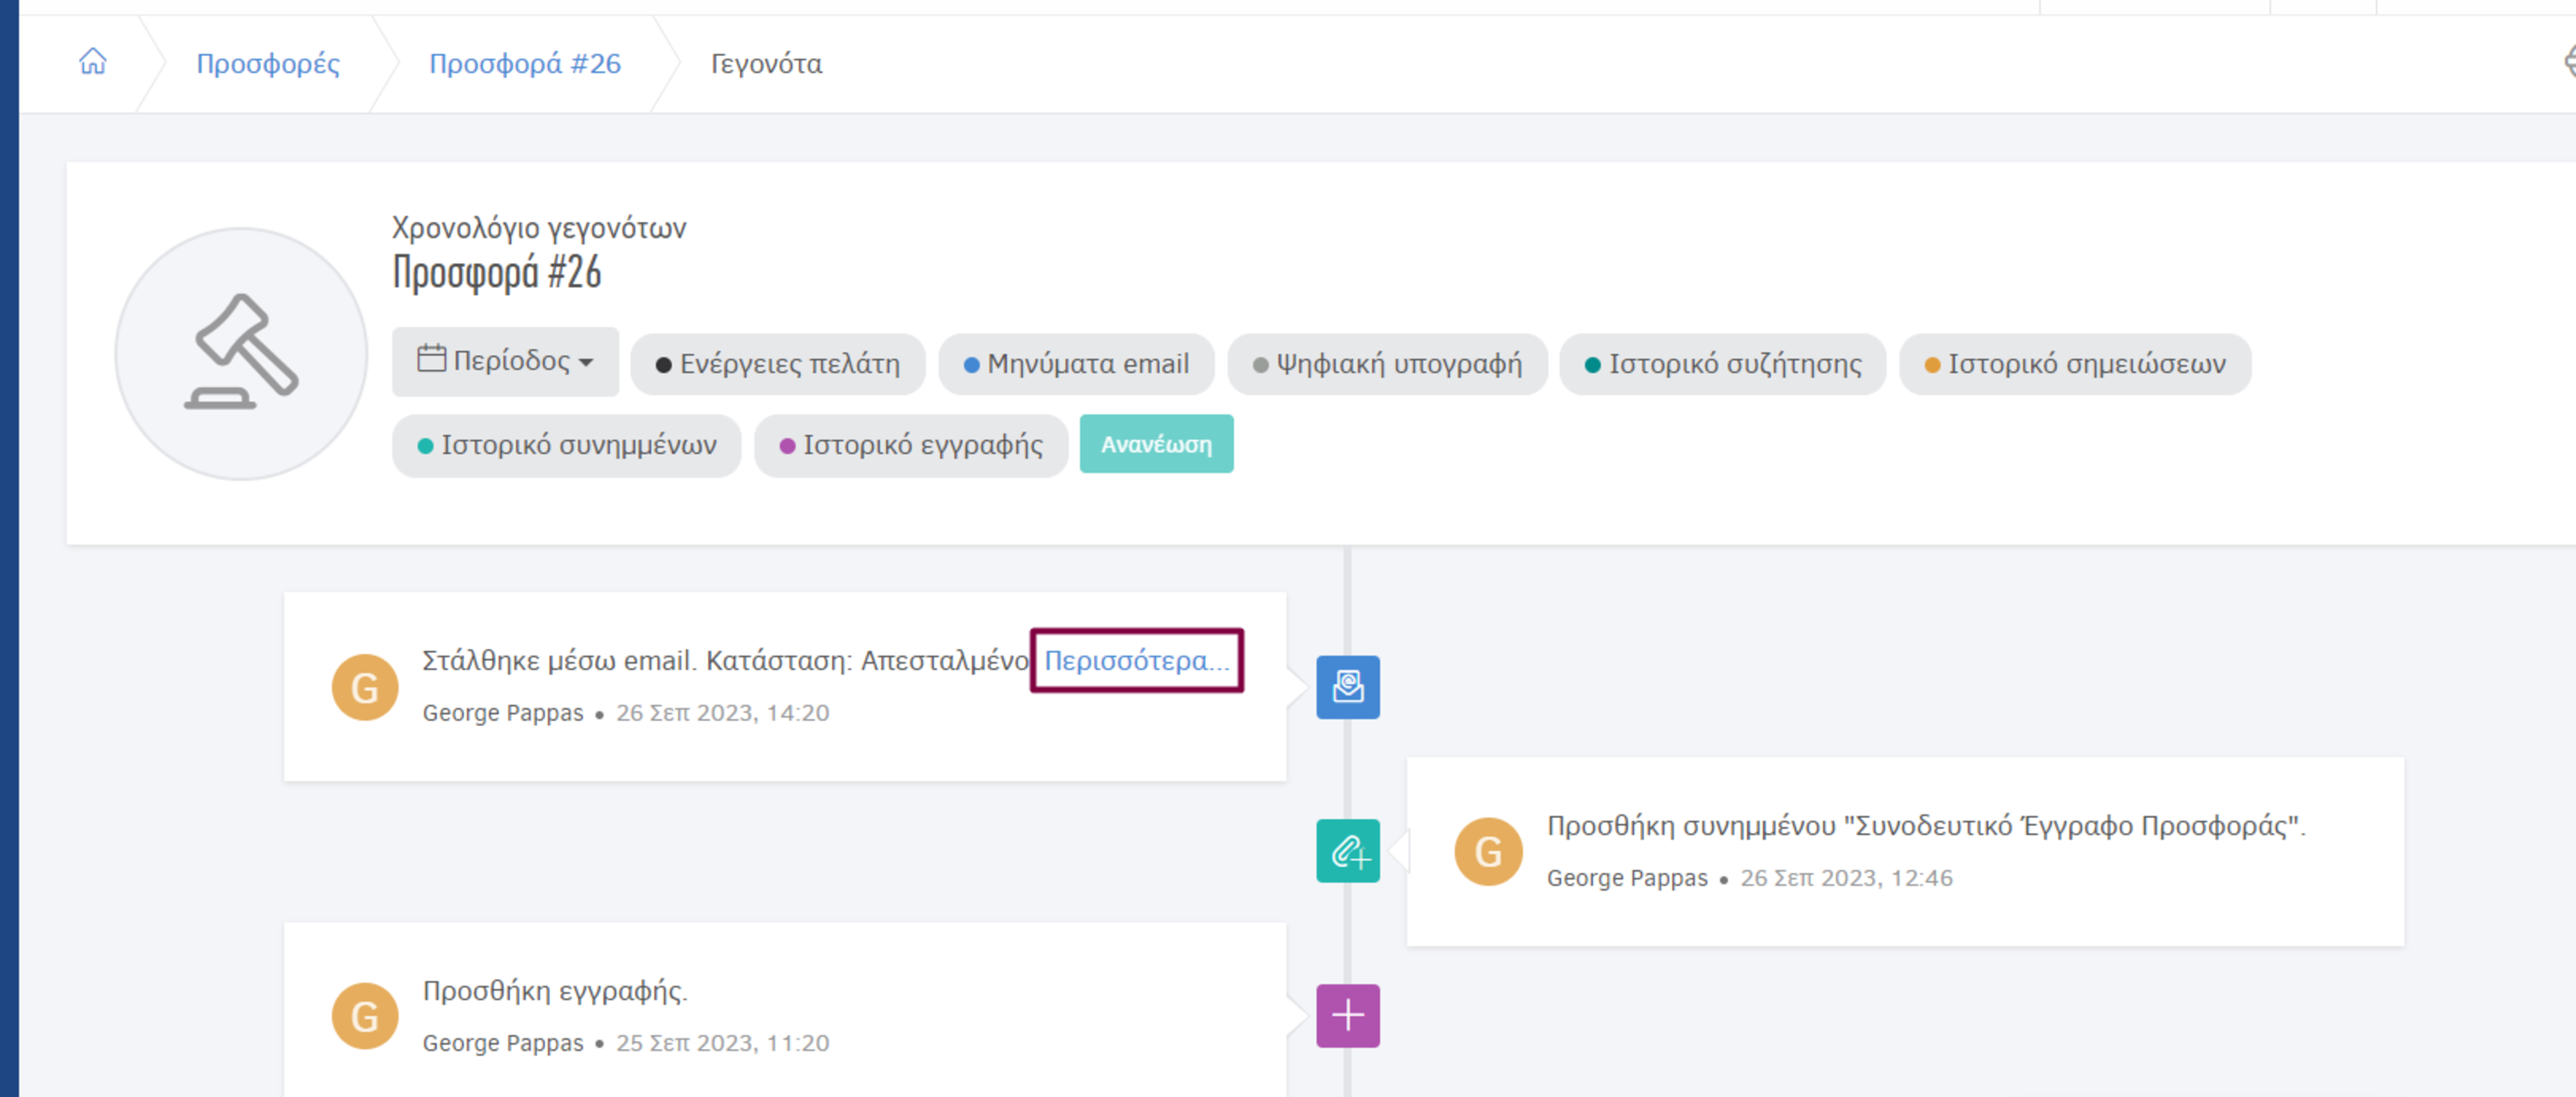Click the text 'Στάλθηκε μέσω email. Κατάσταση: Απεσταλμένο'

(x=726, y=660)
